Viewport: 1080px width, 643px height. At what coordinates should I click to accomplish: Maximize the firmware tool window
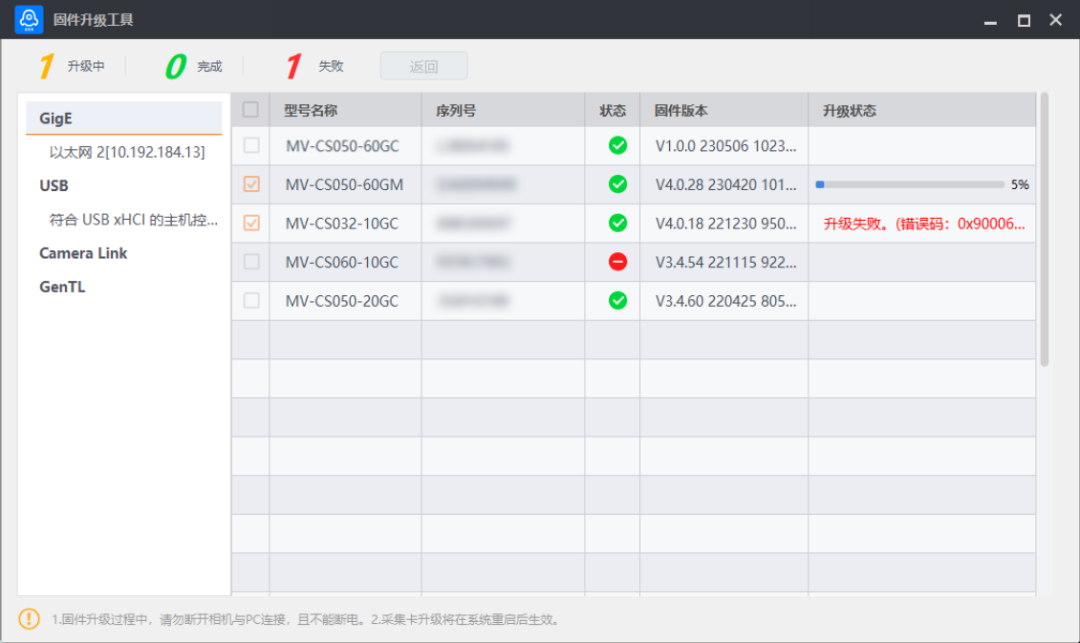[x=1023, y=20]
